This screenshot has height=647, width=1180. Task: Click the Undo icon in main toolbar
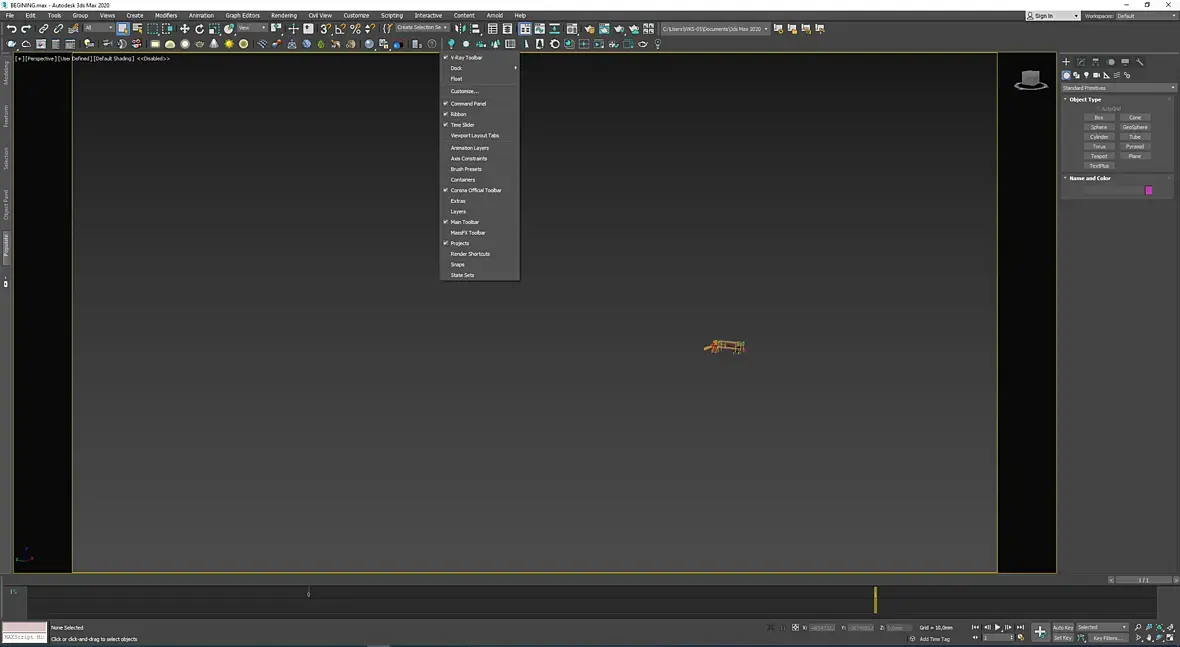coord(11,29)
